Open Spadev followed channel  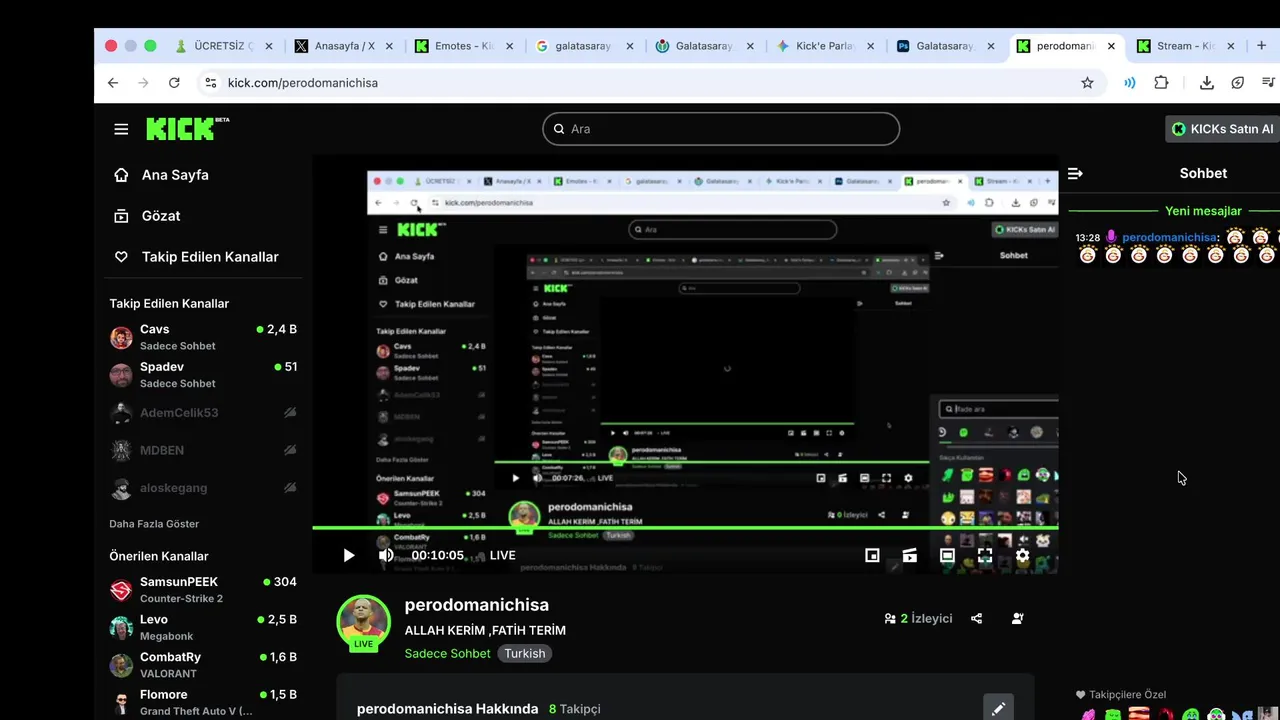click(x=203, y=375)
